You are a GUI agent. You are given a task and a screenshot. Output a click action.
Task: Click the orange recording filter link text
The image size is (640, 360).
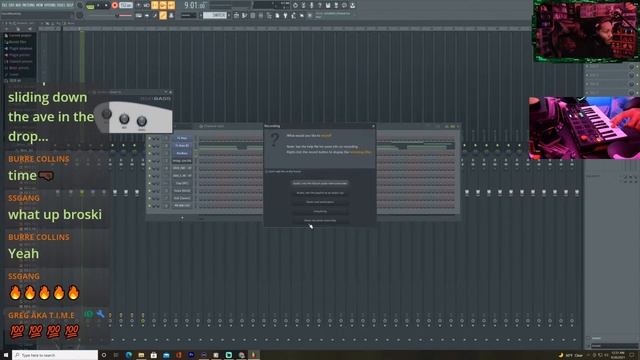(x=361, y=152)
